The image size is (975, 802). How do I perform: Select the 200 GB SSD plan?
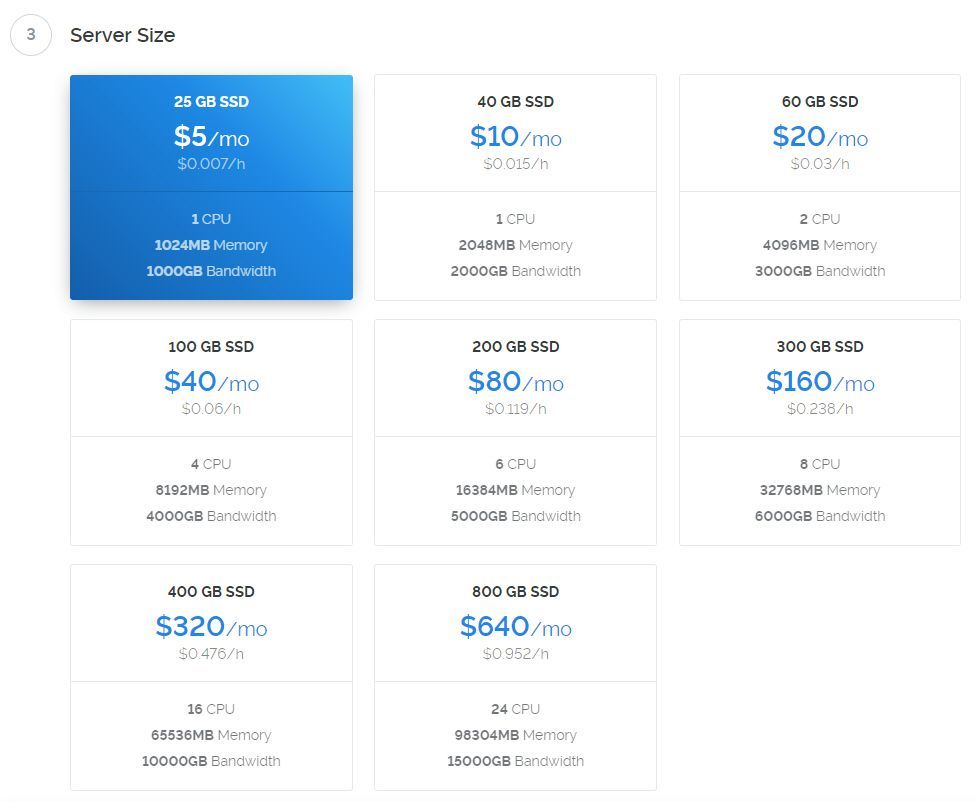(x=515, y=431)
